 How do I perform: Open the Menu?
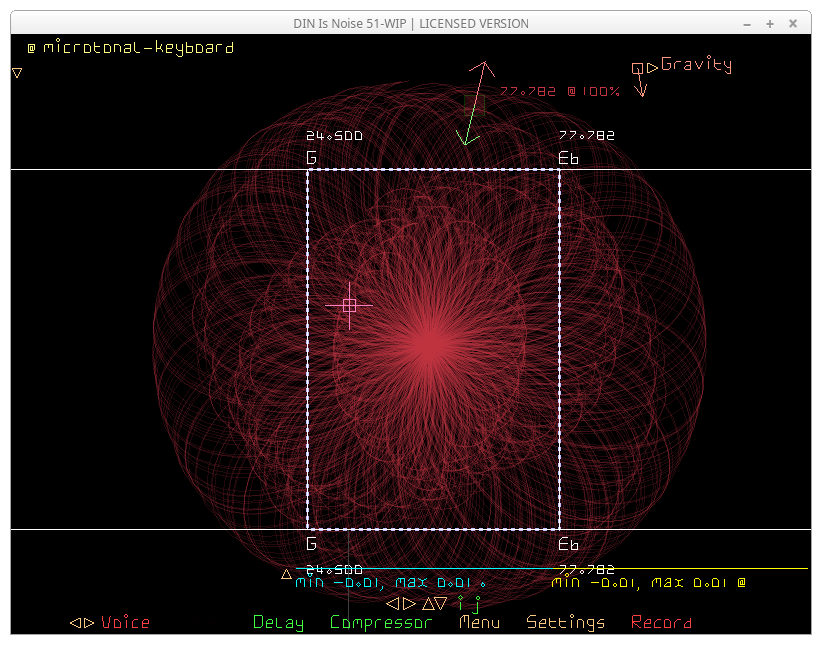479,622
